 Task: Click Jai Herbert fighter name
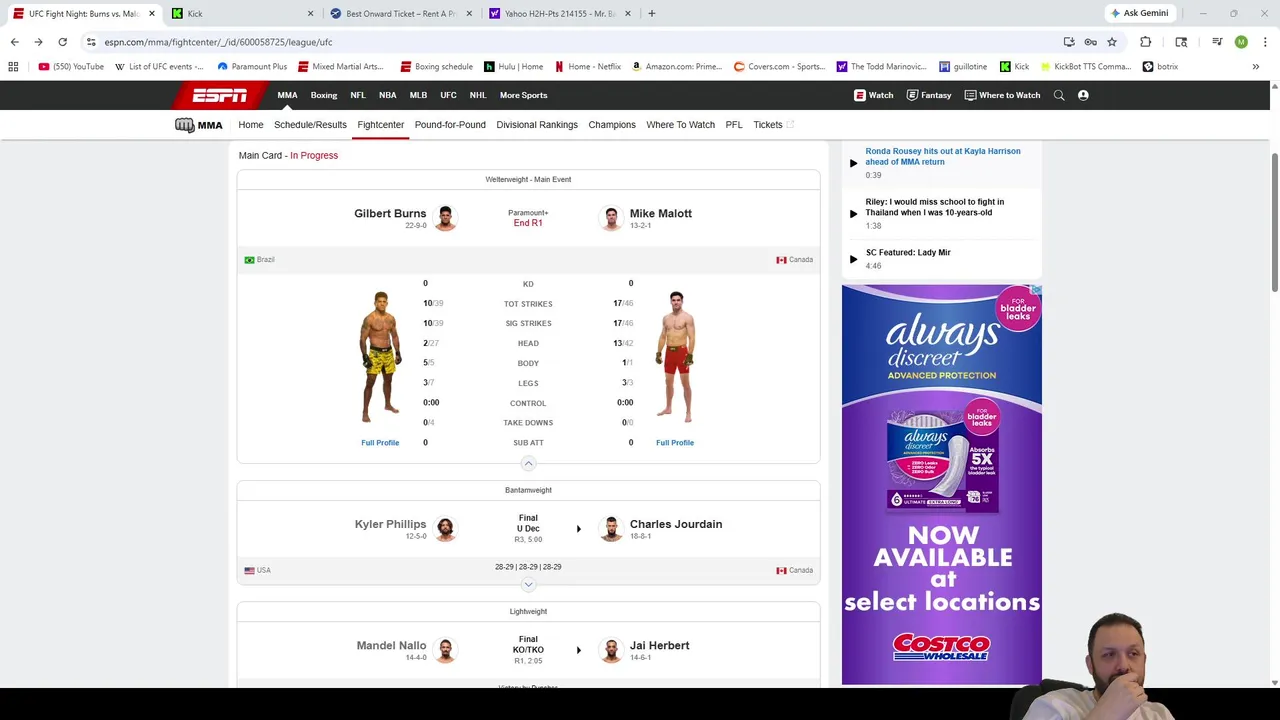pos(660,645)
